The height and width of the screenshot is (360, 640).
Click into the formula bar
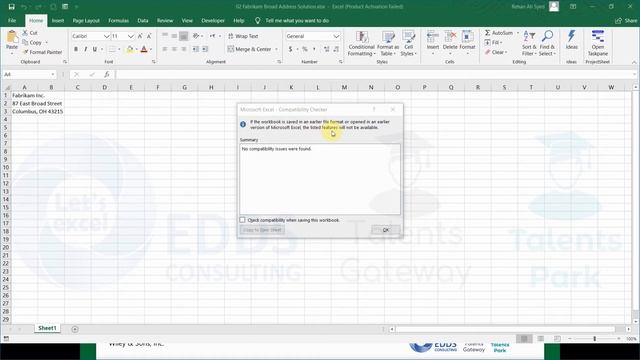click(373, 74)
